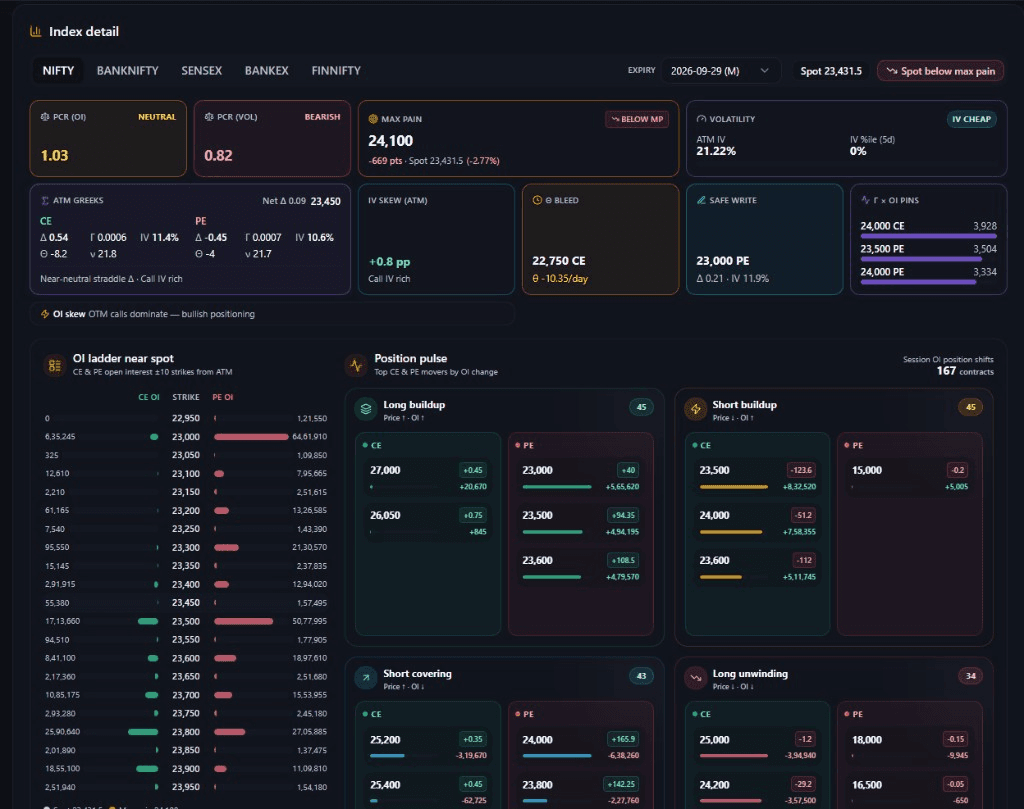Click the Long unwinding trend-down icon
1024x809 pixels.
coord(696,678)
